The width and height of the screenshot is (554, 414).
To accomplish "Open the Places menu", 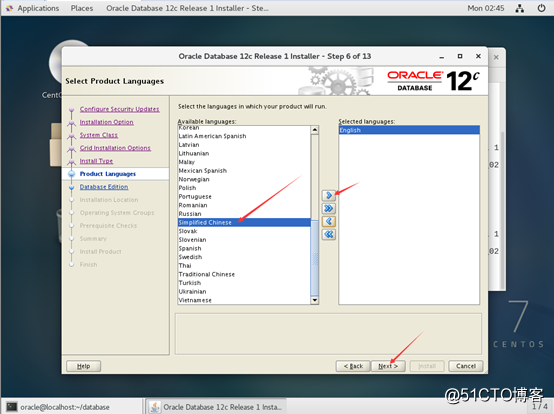I will pyautogui.click(x=82, y=8).
